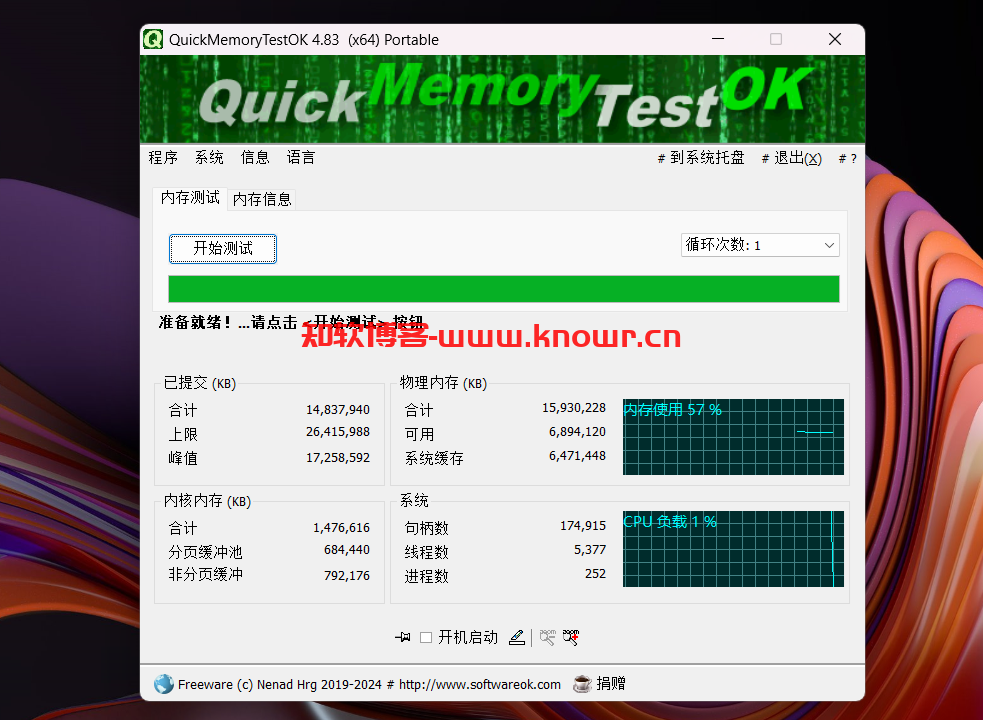Click the 峰值 label
983x720 pixels.
pos(183,458)
